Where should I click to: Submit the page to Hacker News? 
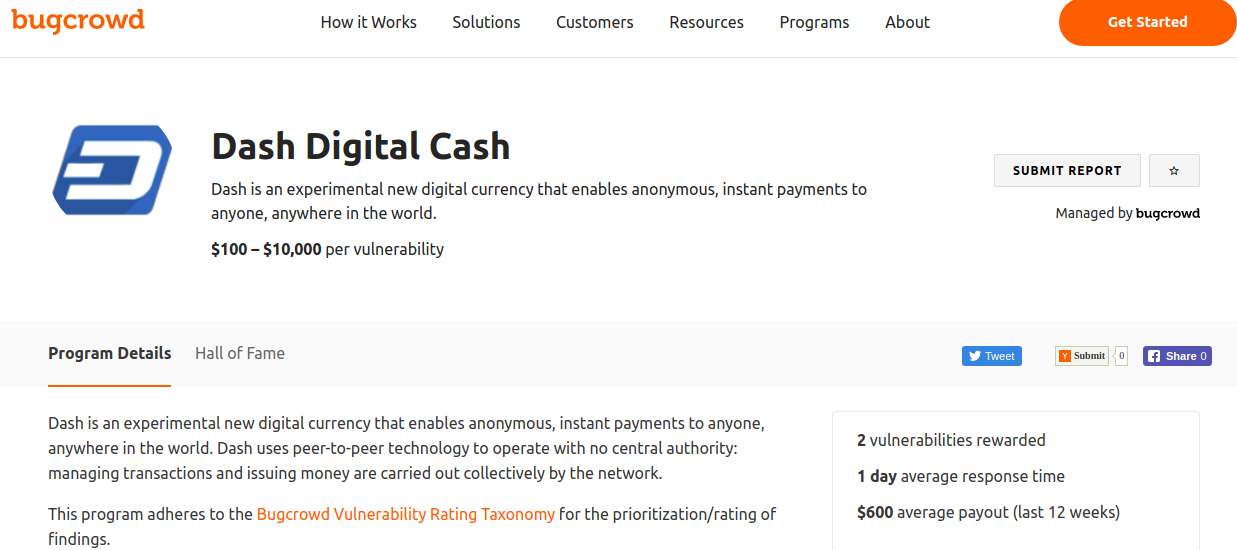pos(1082,356)
